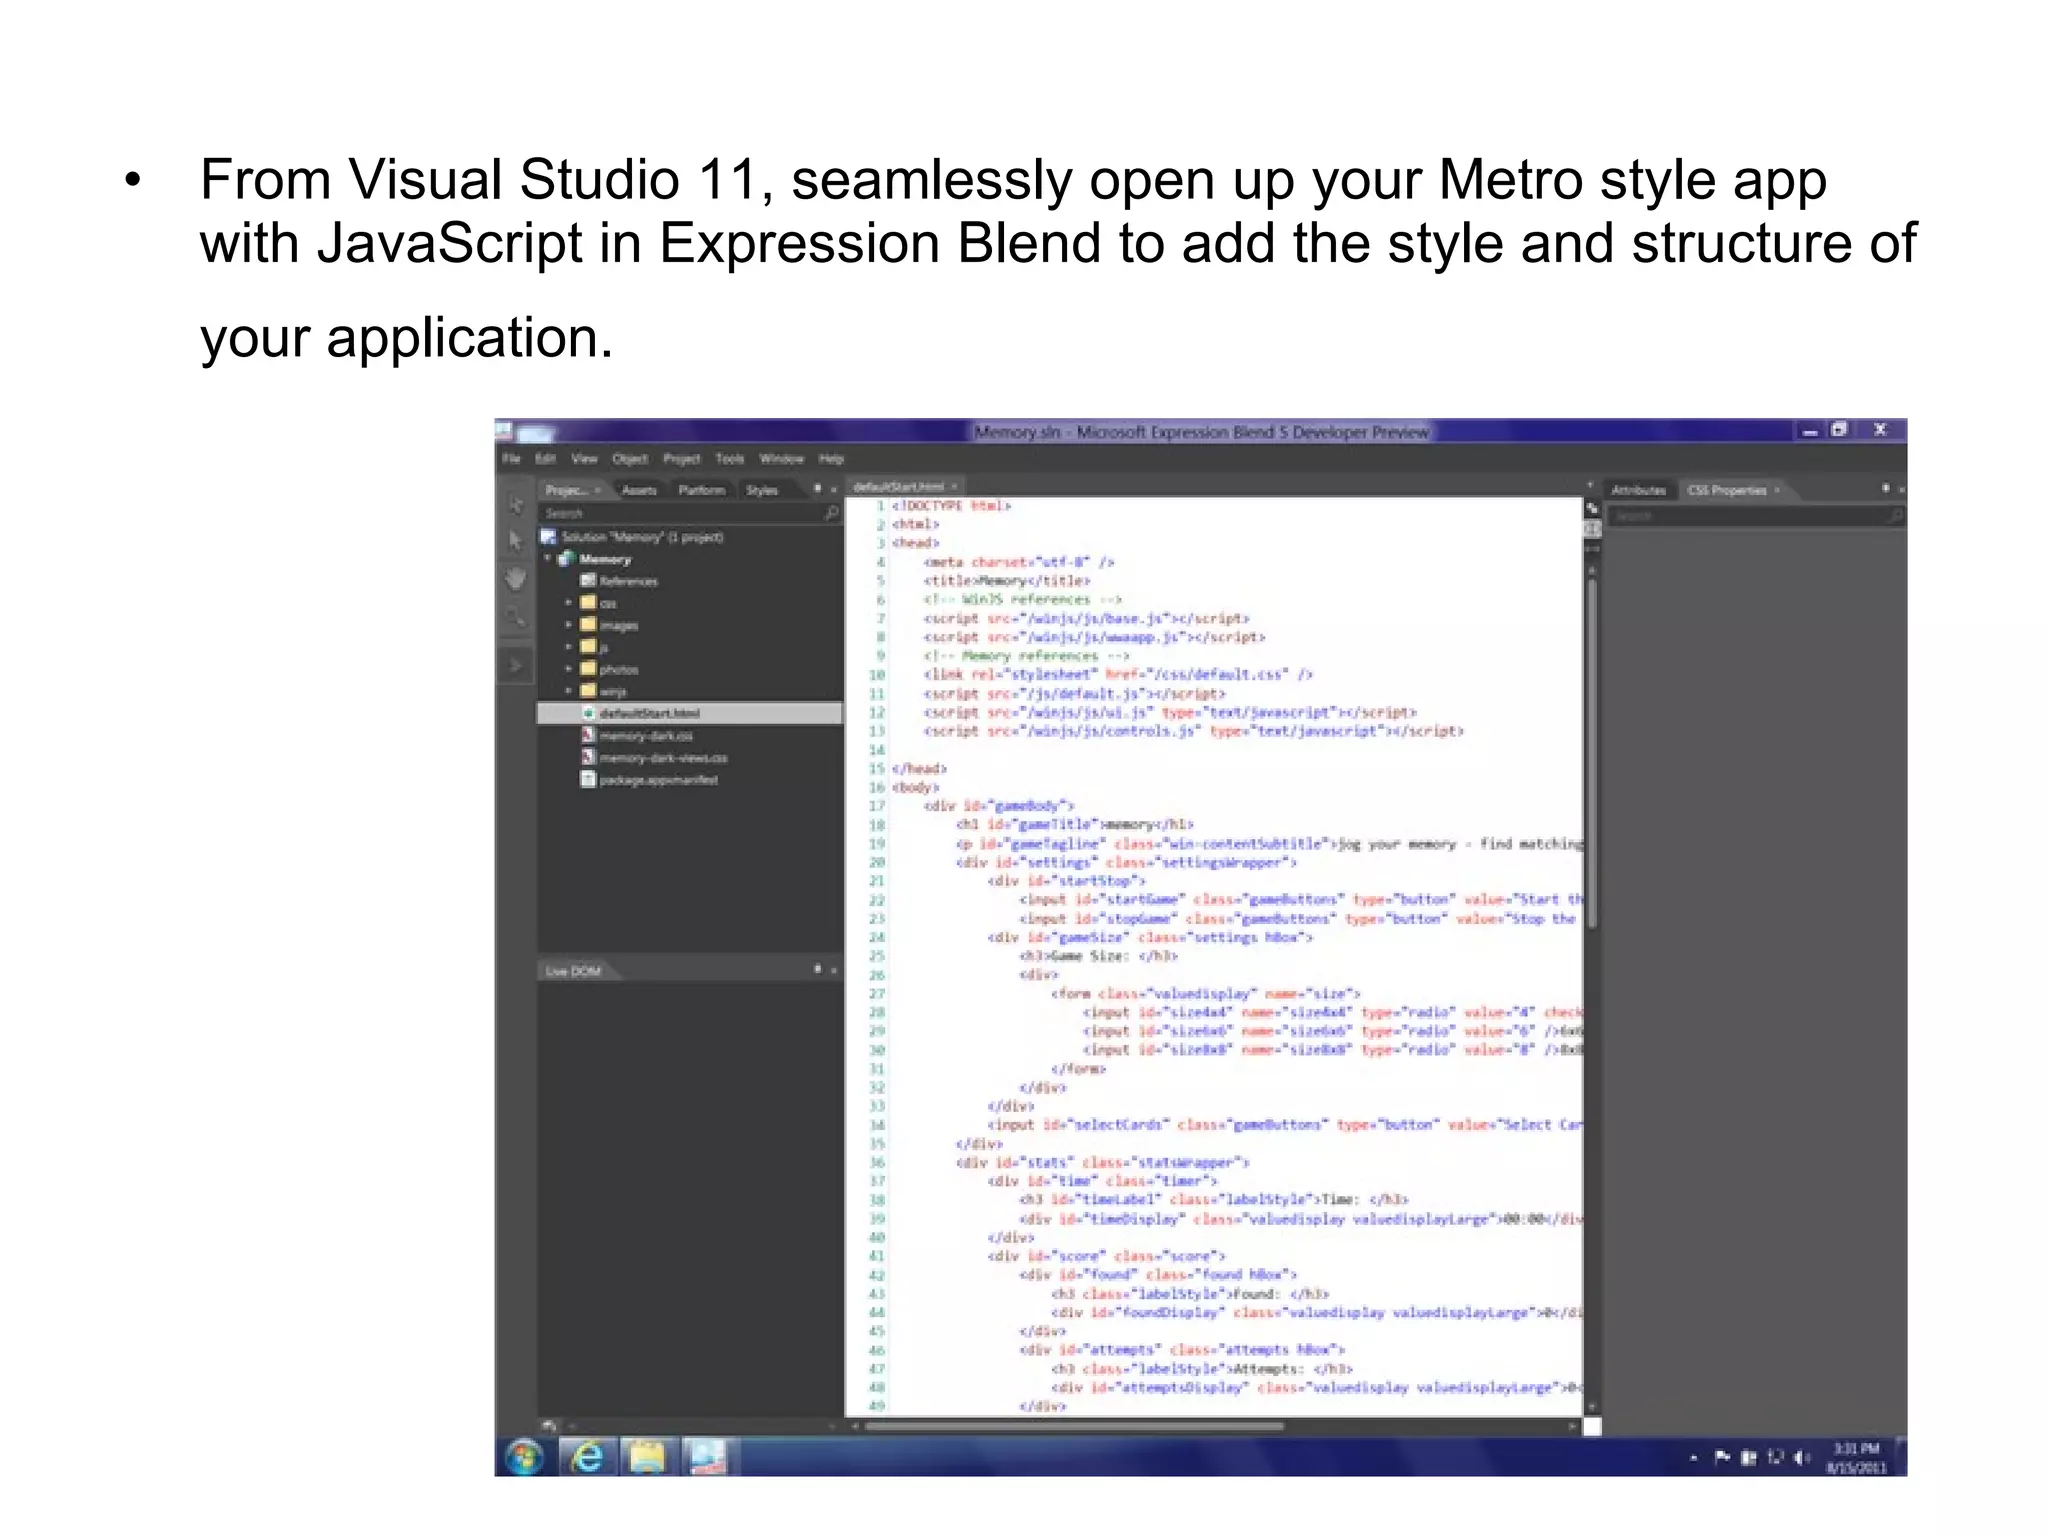Open the Tools menu
The height and width of the screenshot is (1536, 2048).
pos(730,459)
